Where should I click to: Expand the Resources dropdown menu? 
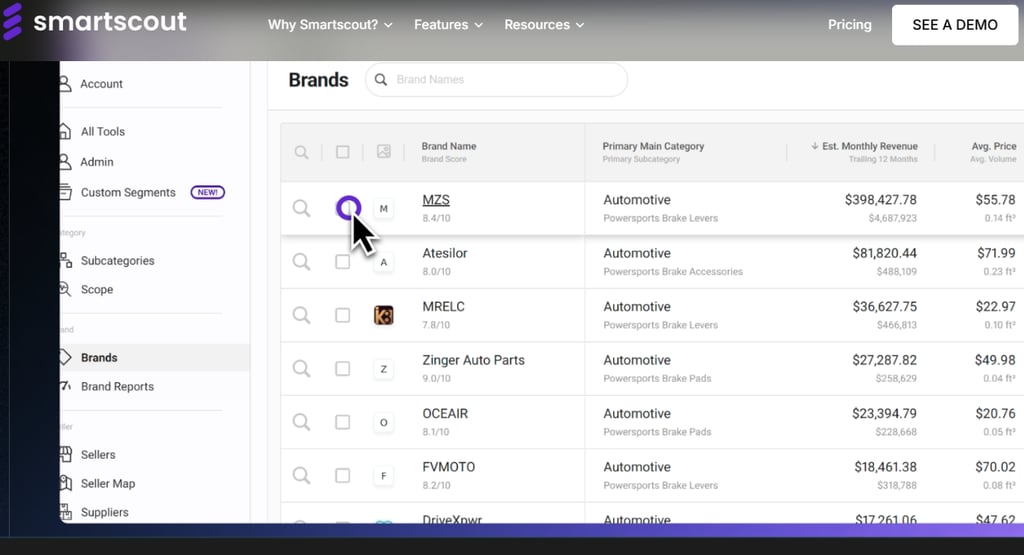[544, 25]
